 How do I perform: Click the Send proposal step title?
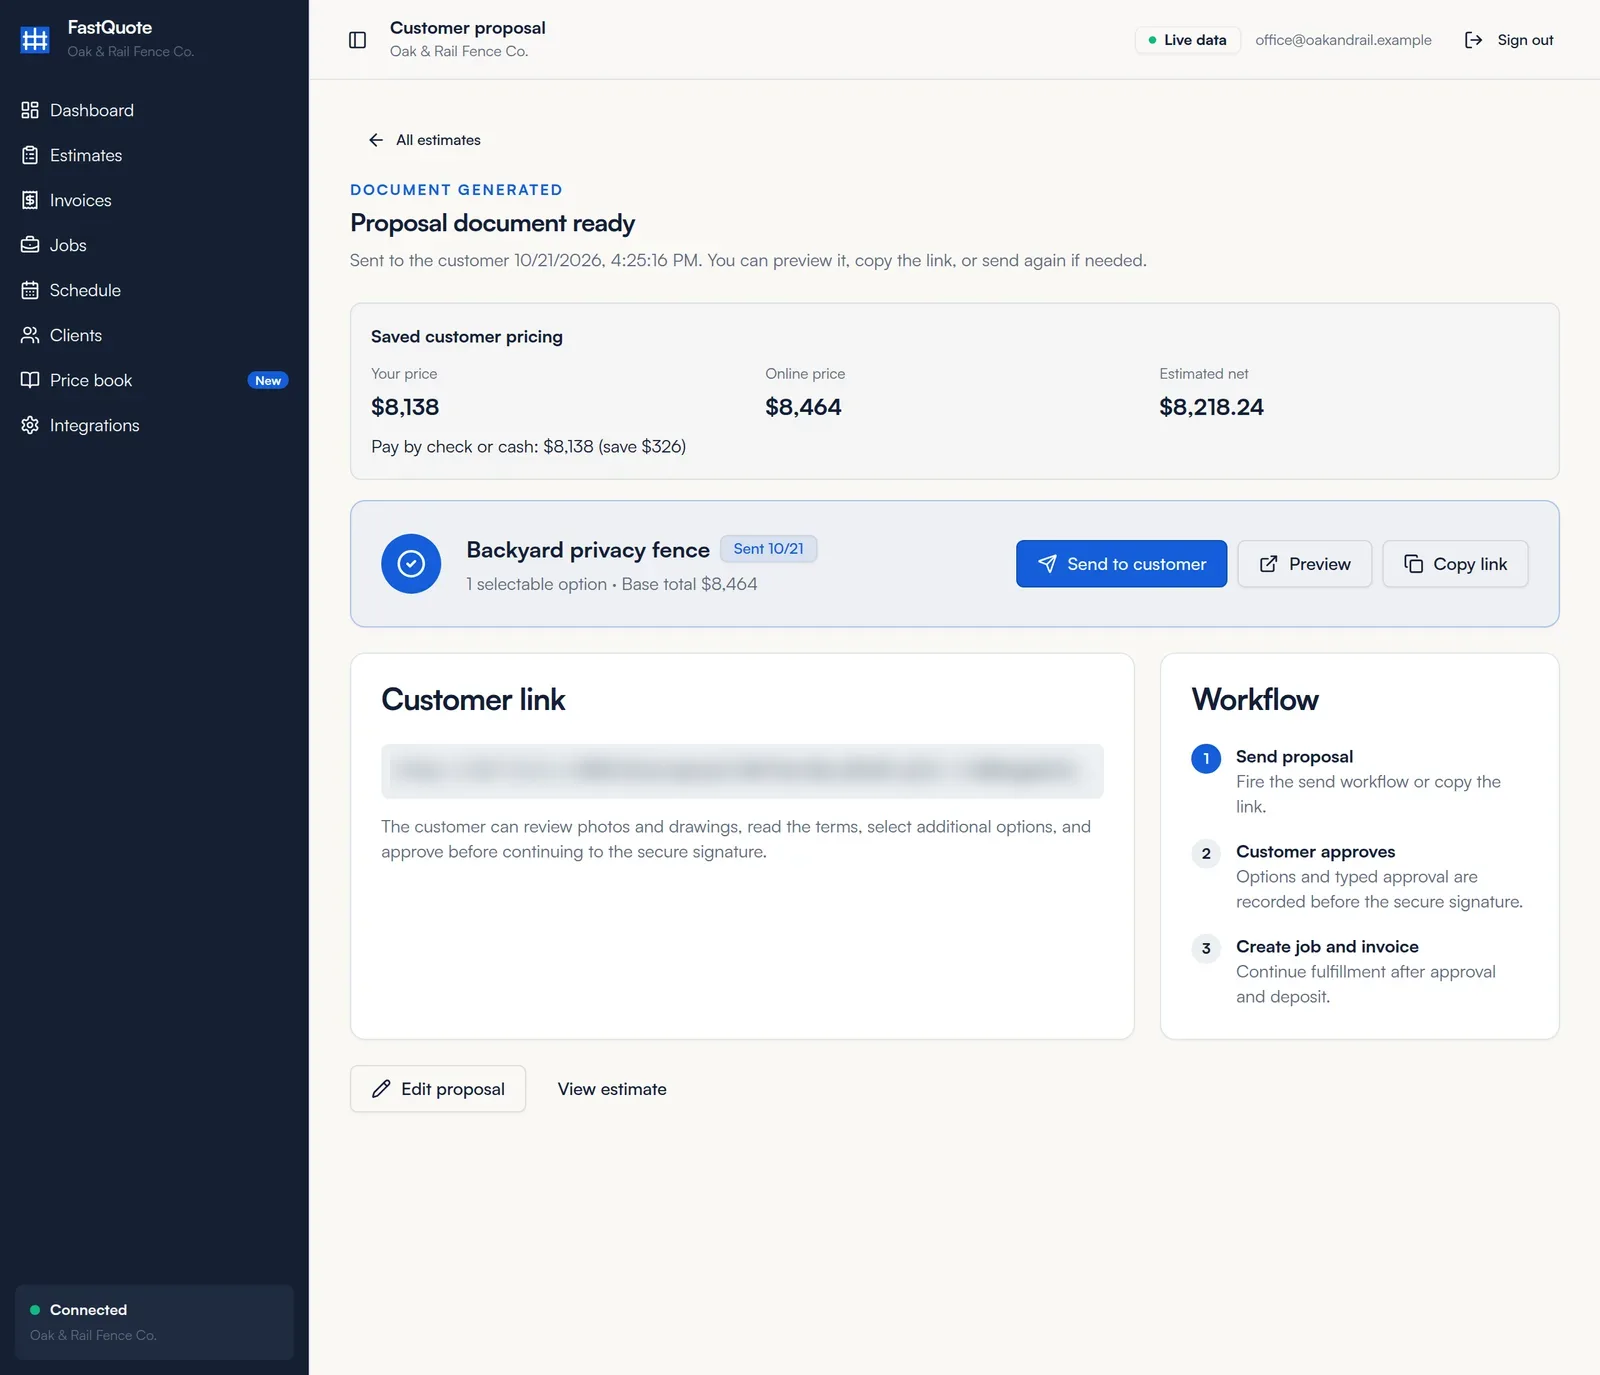point(1294,757)
